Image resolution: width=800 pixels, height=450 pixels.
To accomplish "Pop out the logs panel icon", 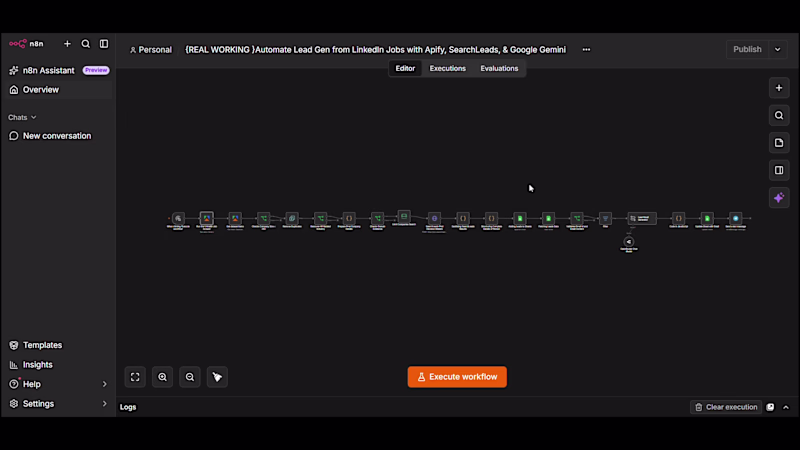I will (770, 407).
